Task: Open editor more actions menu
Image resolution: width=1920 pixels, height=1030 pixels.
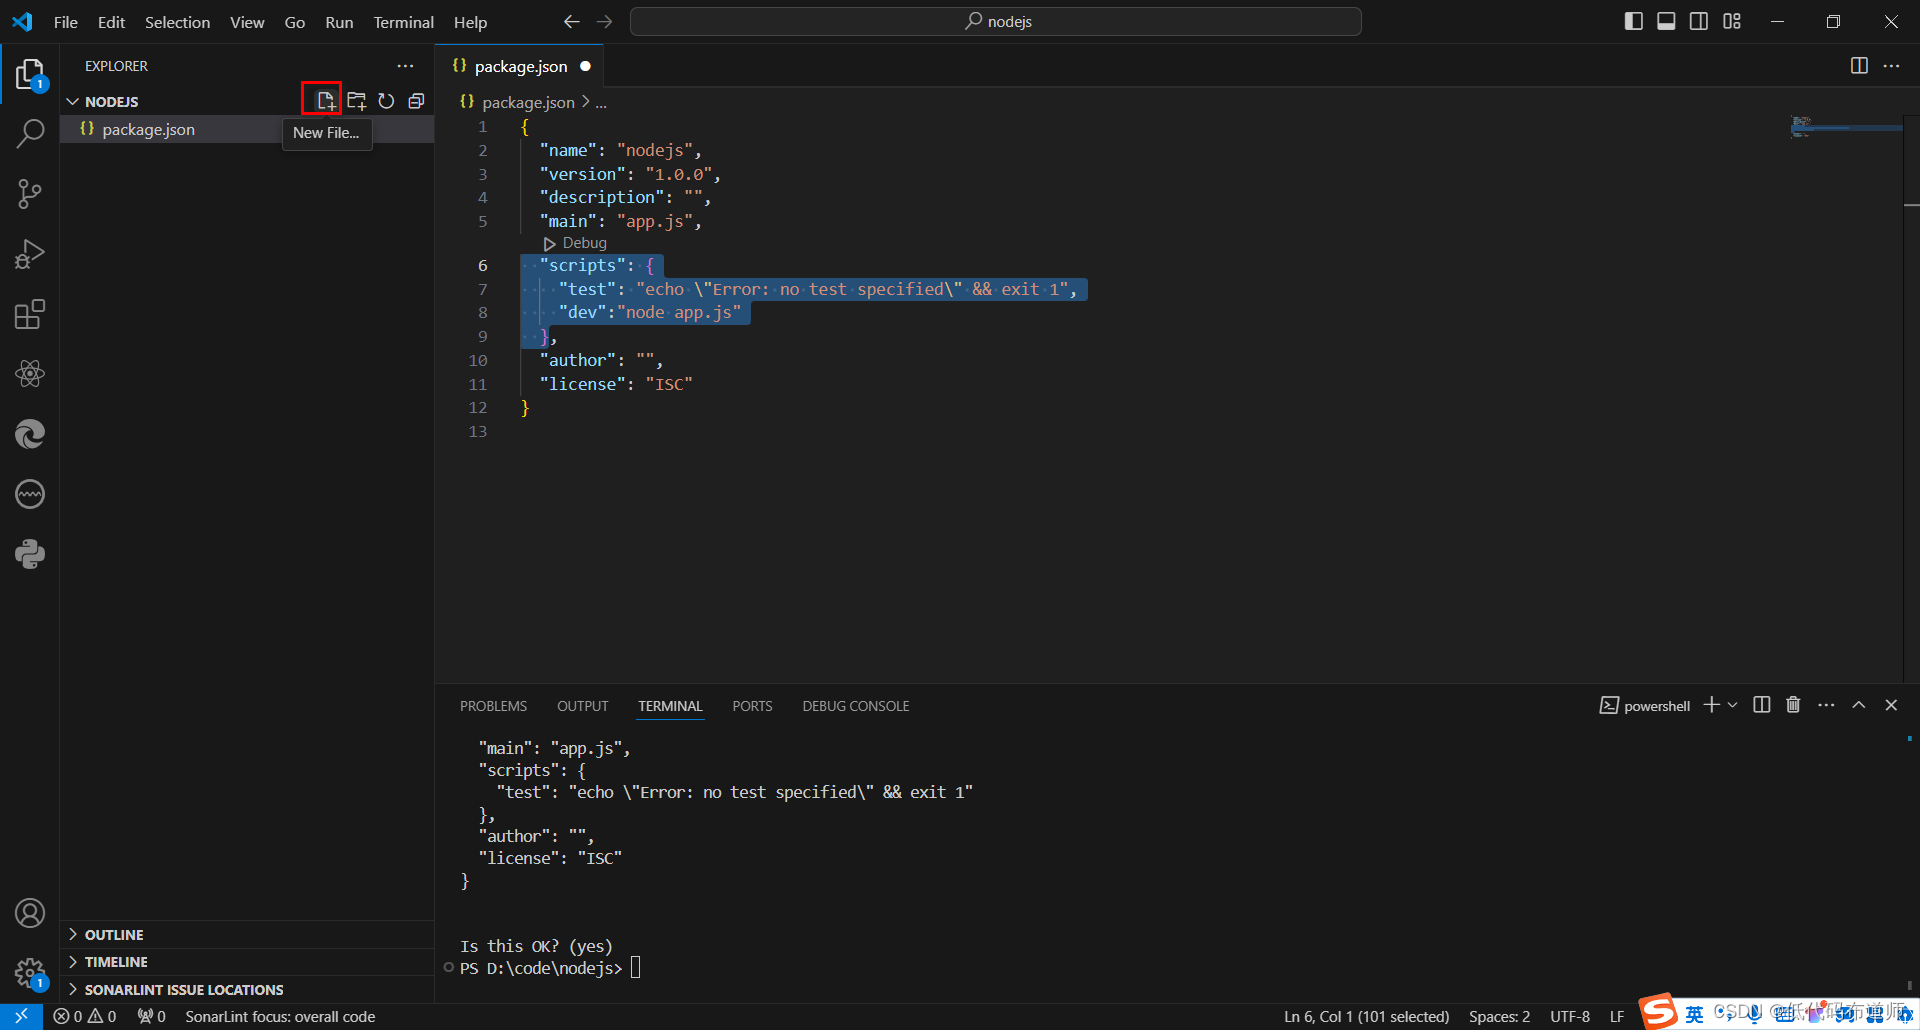Action: click(x=1891, y=66)
